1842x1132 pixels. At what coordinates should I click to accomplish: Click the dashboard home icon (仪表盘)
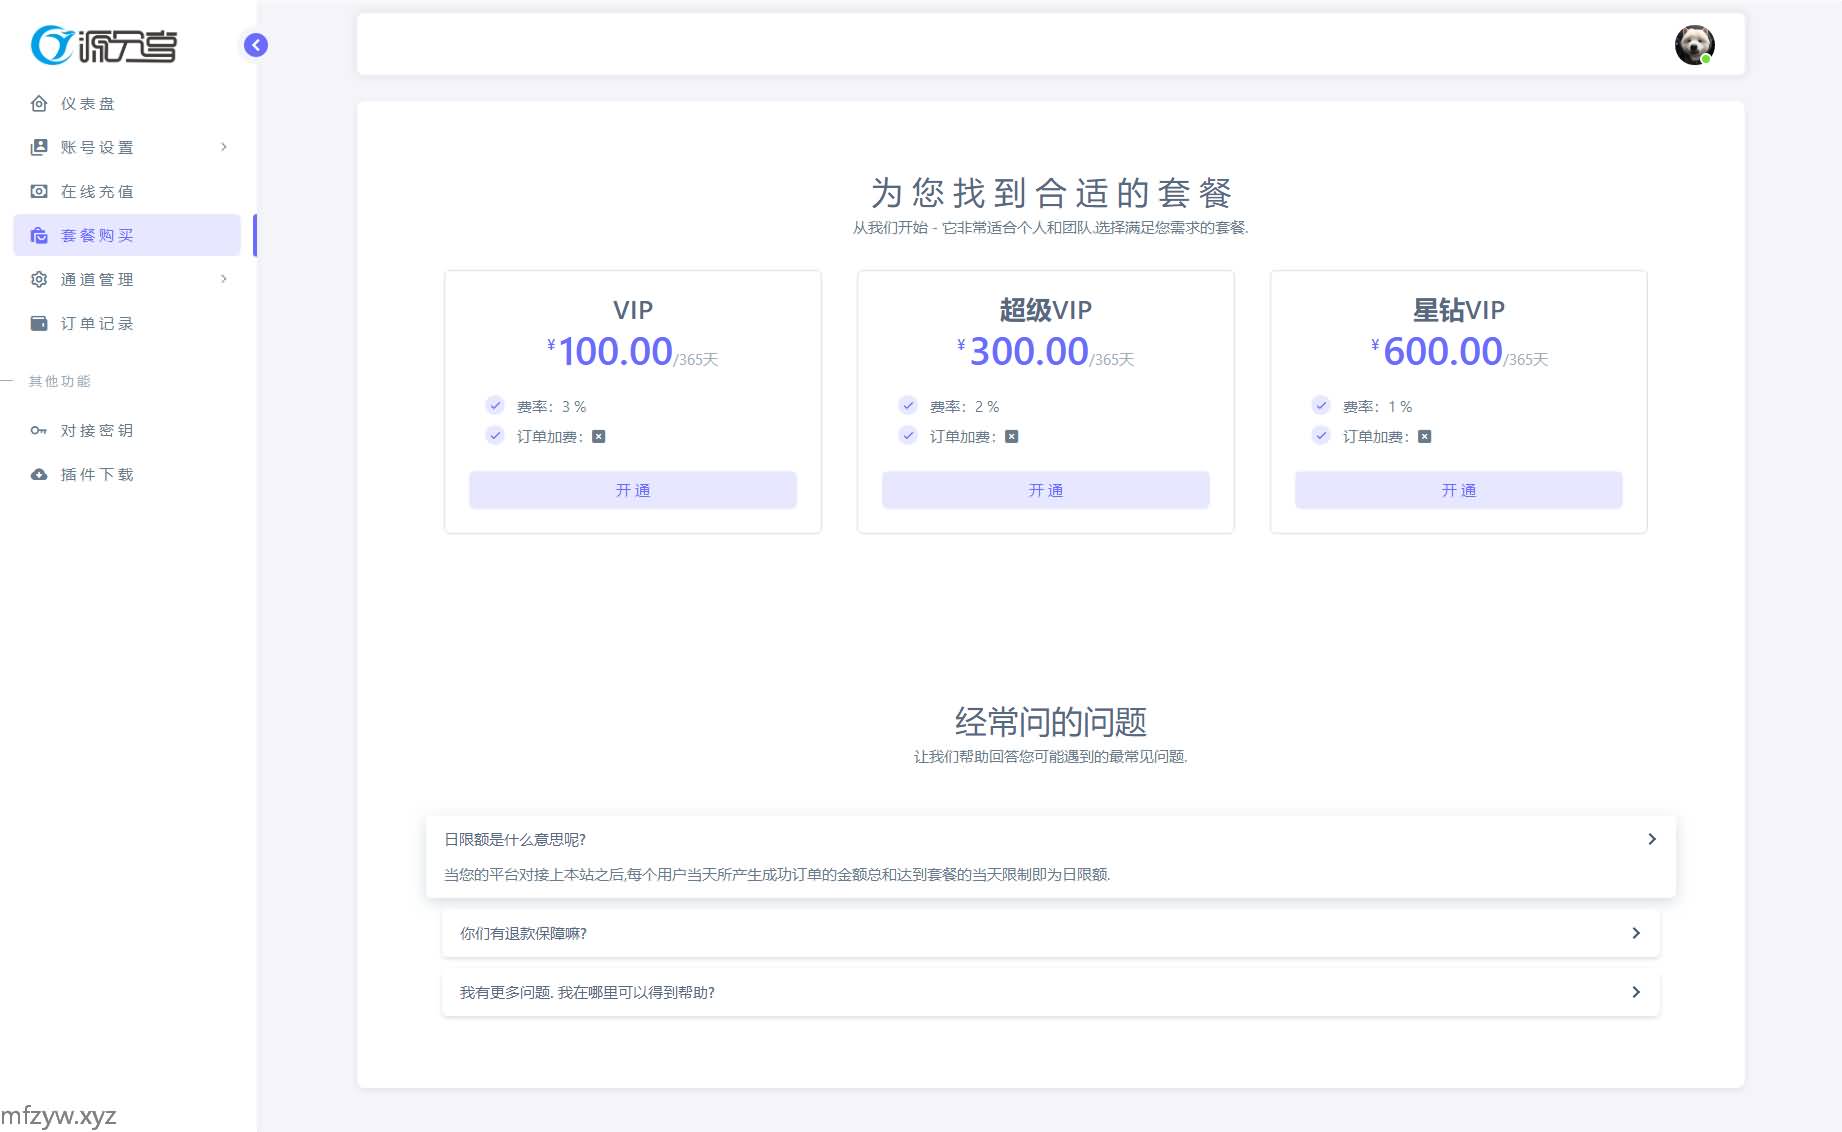click(39, 104)
